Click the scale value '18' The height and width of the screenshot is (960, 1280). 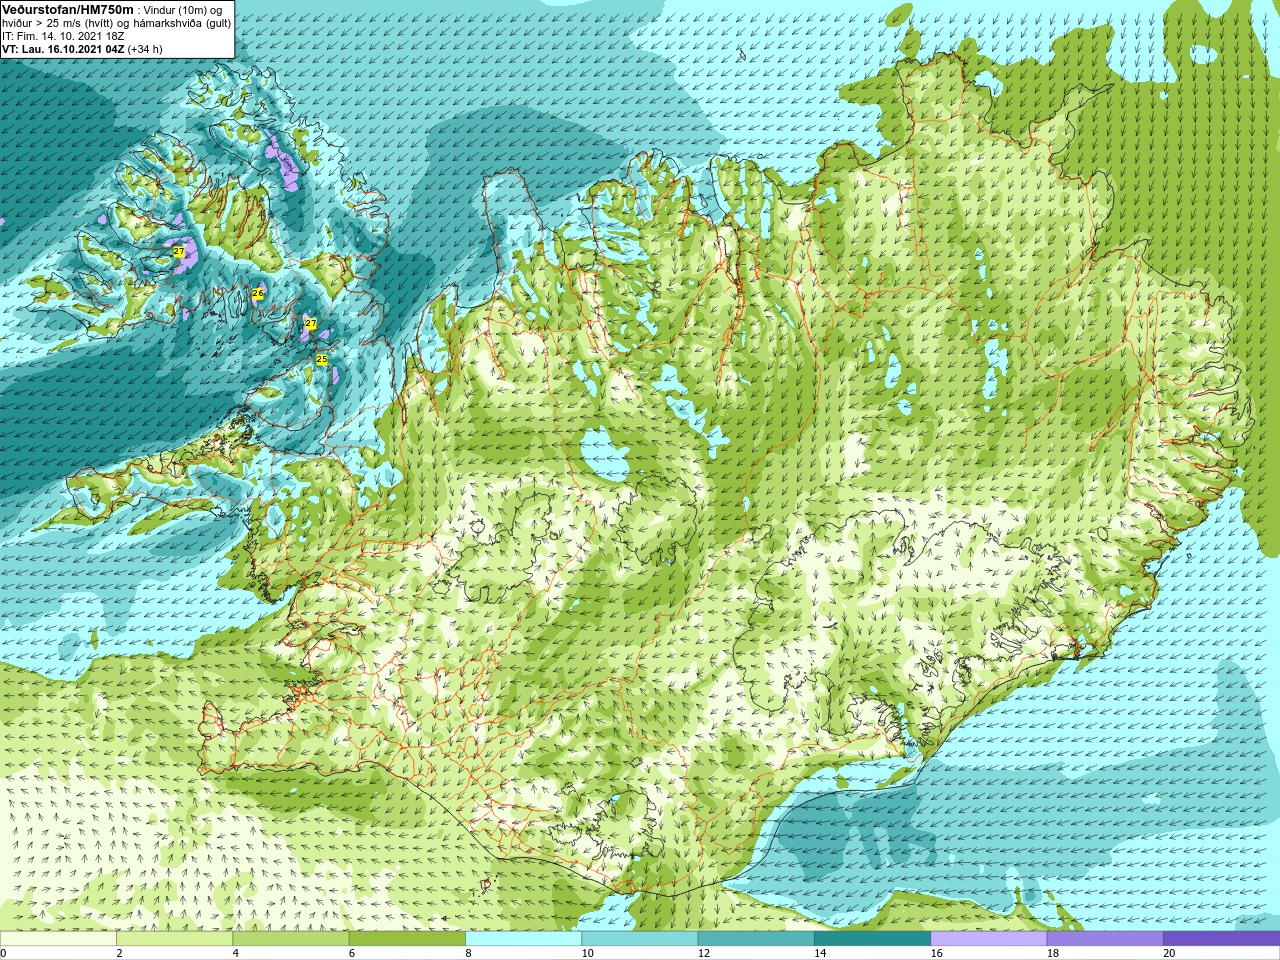coord(1053,953)
